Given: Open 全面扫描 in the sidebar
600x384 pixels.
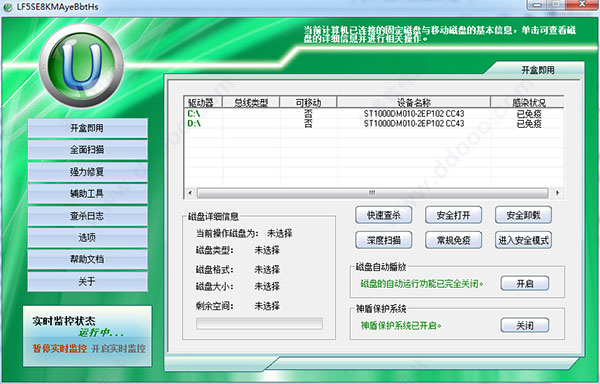Looking at the screenshot, I should pos(87,150).
